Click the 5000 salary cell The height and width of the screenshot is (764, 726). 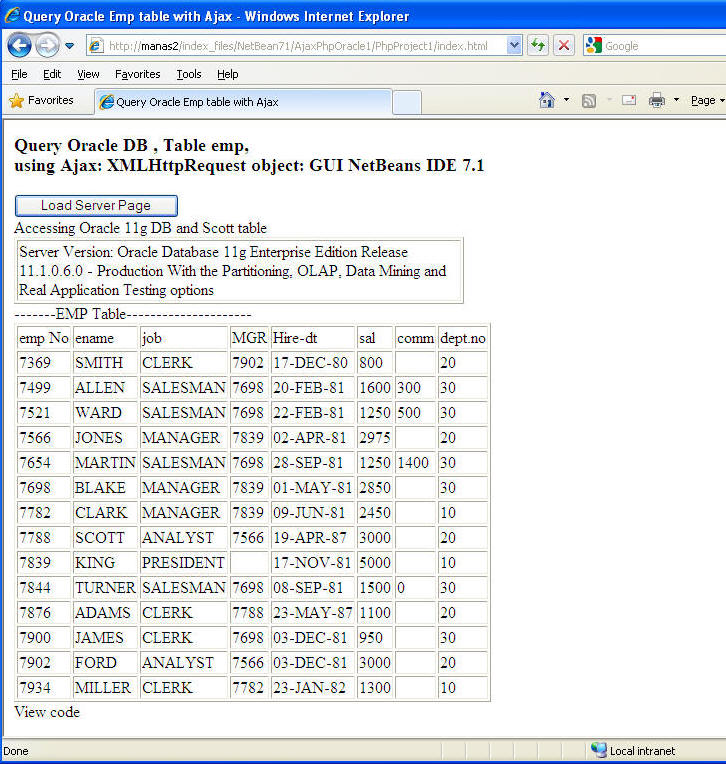pyautogui.click(x=375, y=563)
